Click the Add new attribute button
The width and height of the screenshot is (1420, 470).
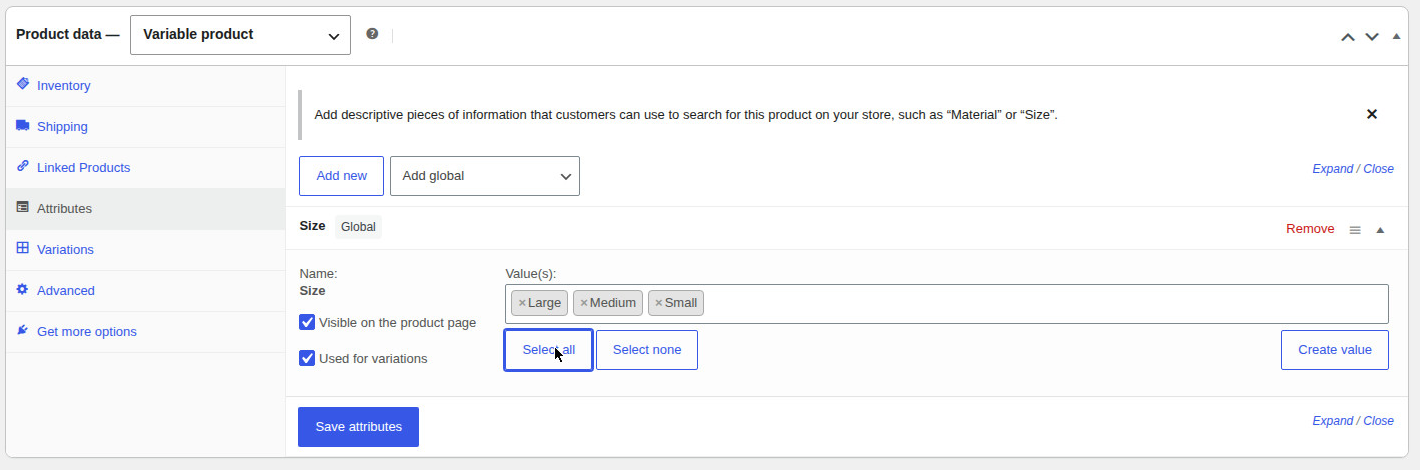point(341,176)
